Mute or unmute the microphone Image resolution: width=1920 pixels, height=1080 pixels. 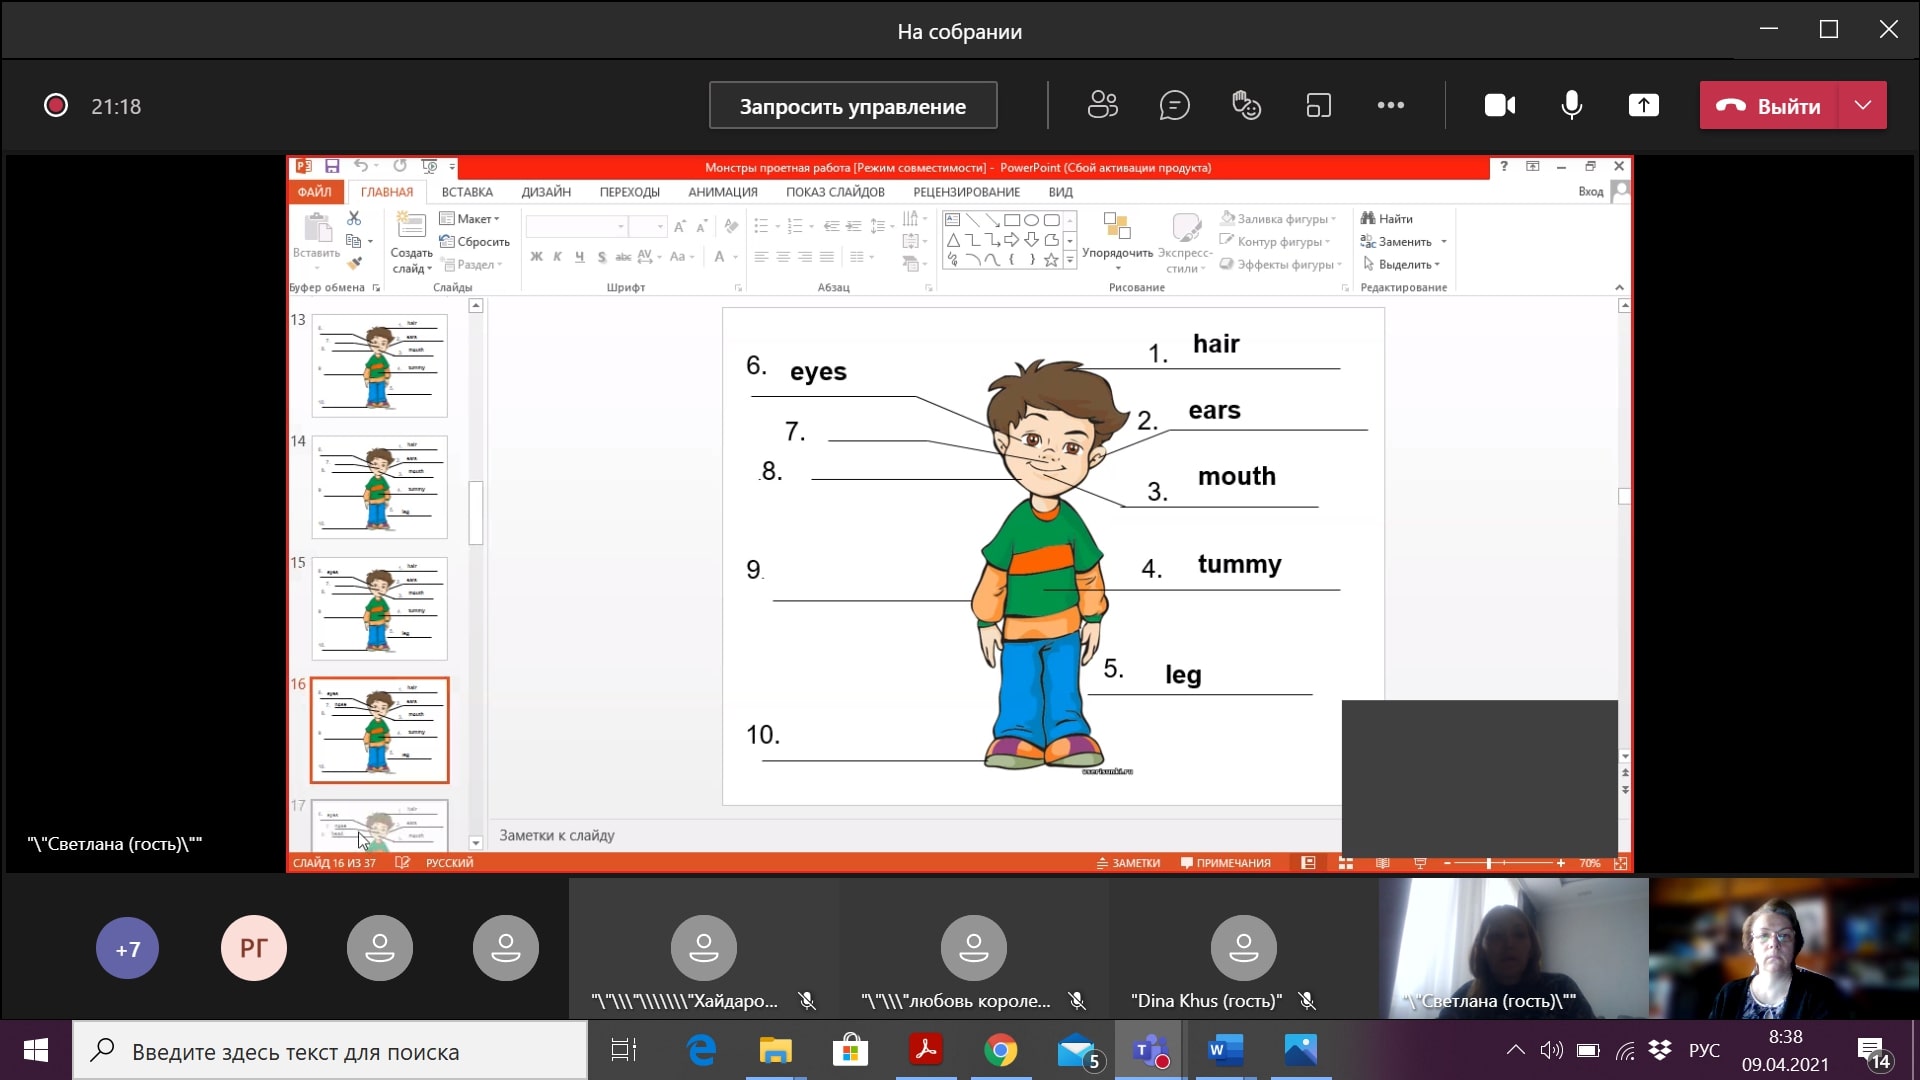click(1571, 105)
